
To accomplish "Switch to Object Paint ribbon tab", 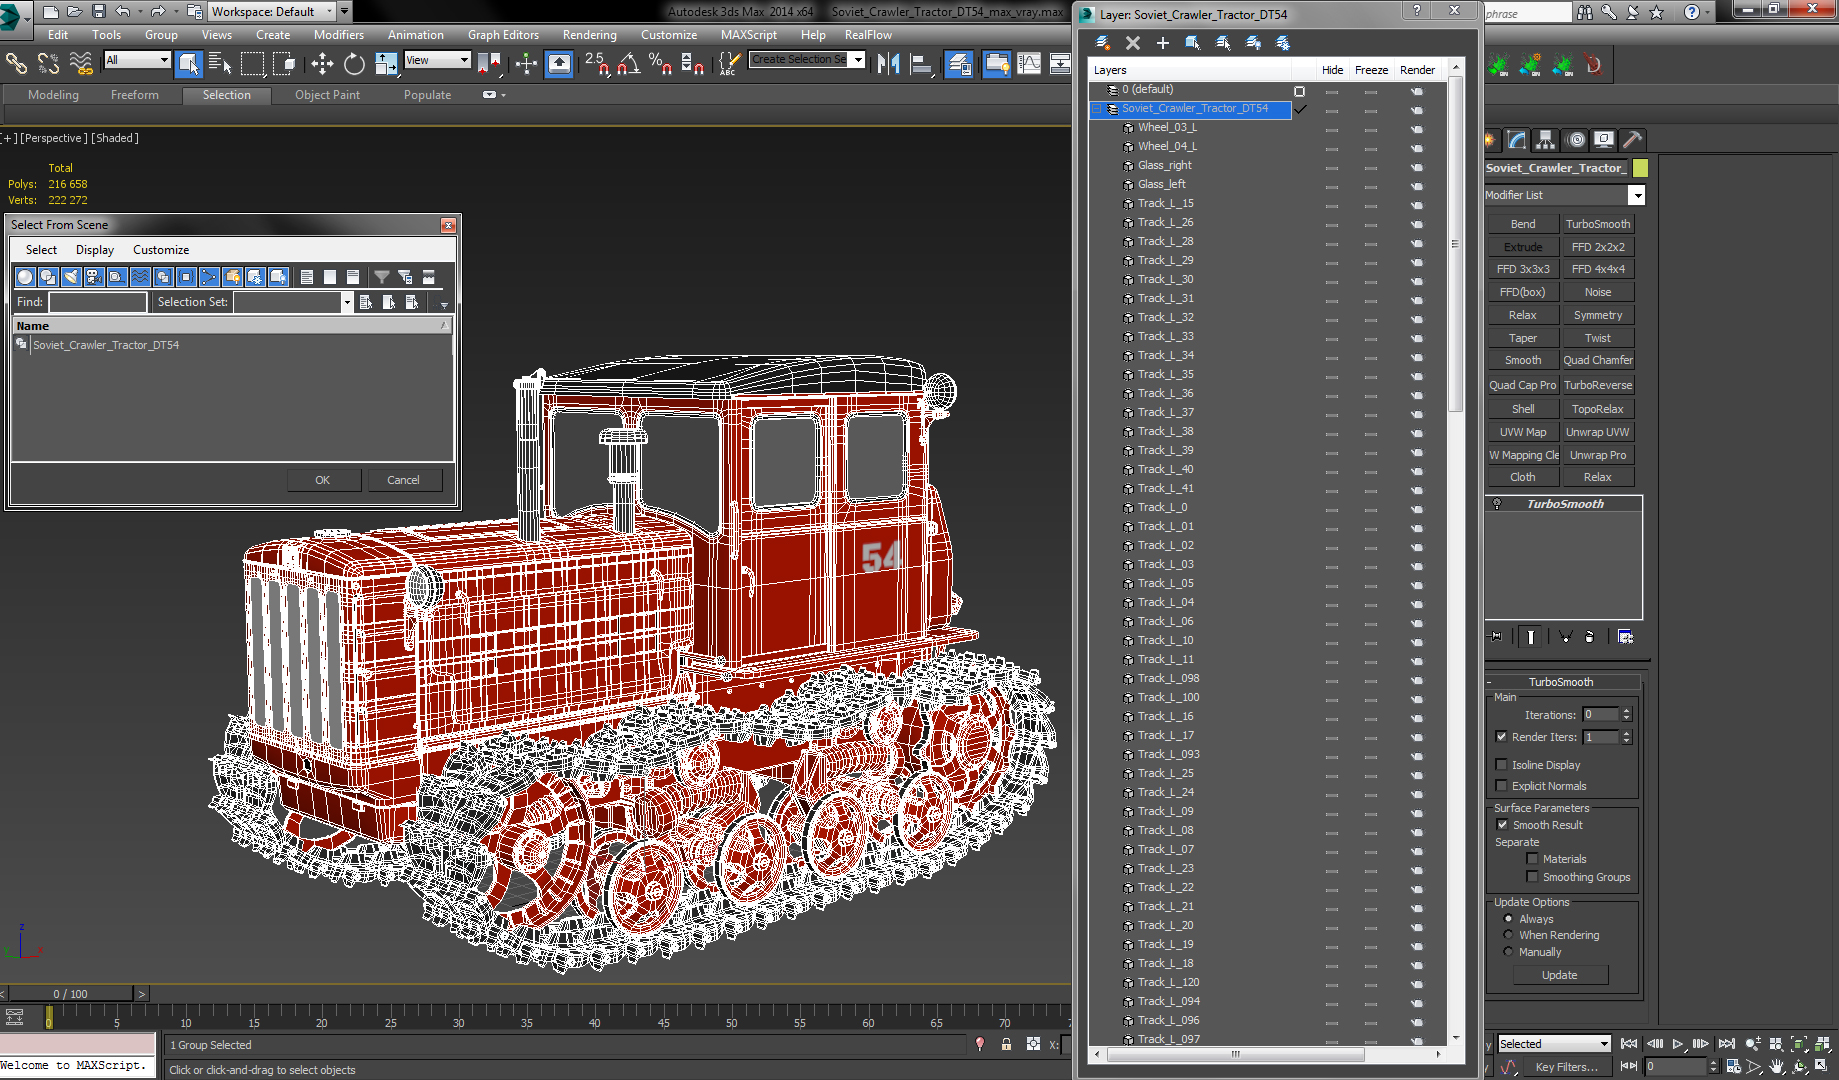I will [x=327, y=95].
